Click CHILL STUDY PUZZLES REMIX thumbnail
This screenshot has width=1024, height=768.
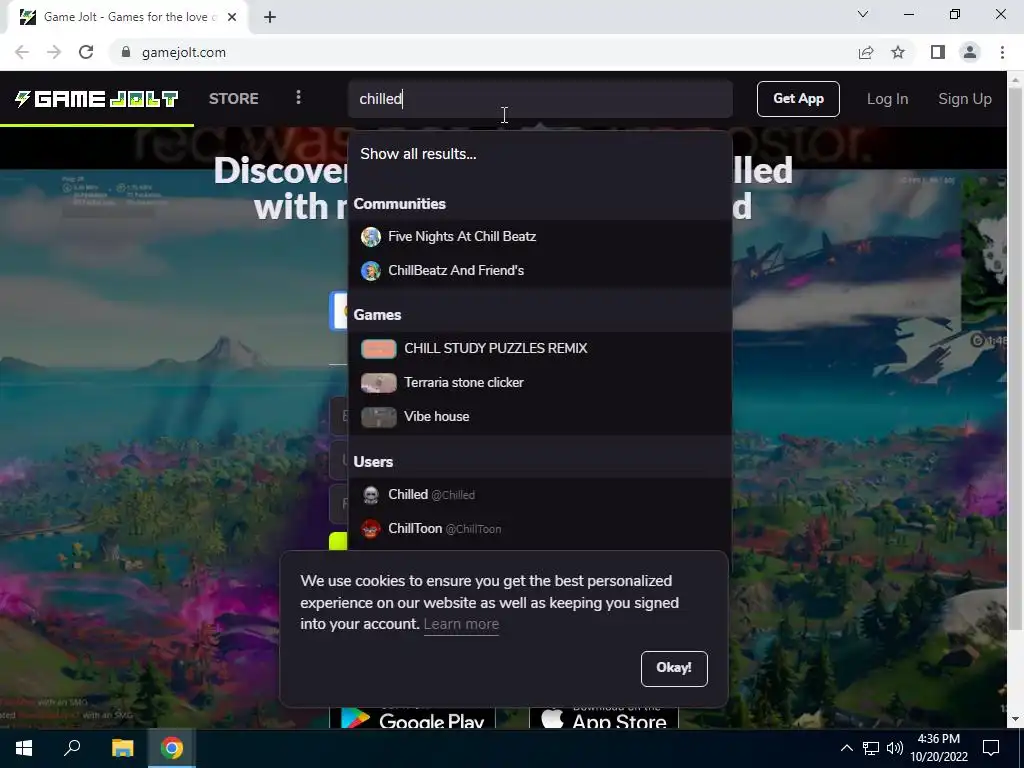(379, 349)
